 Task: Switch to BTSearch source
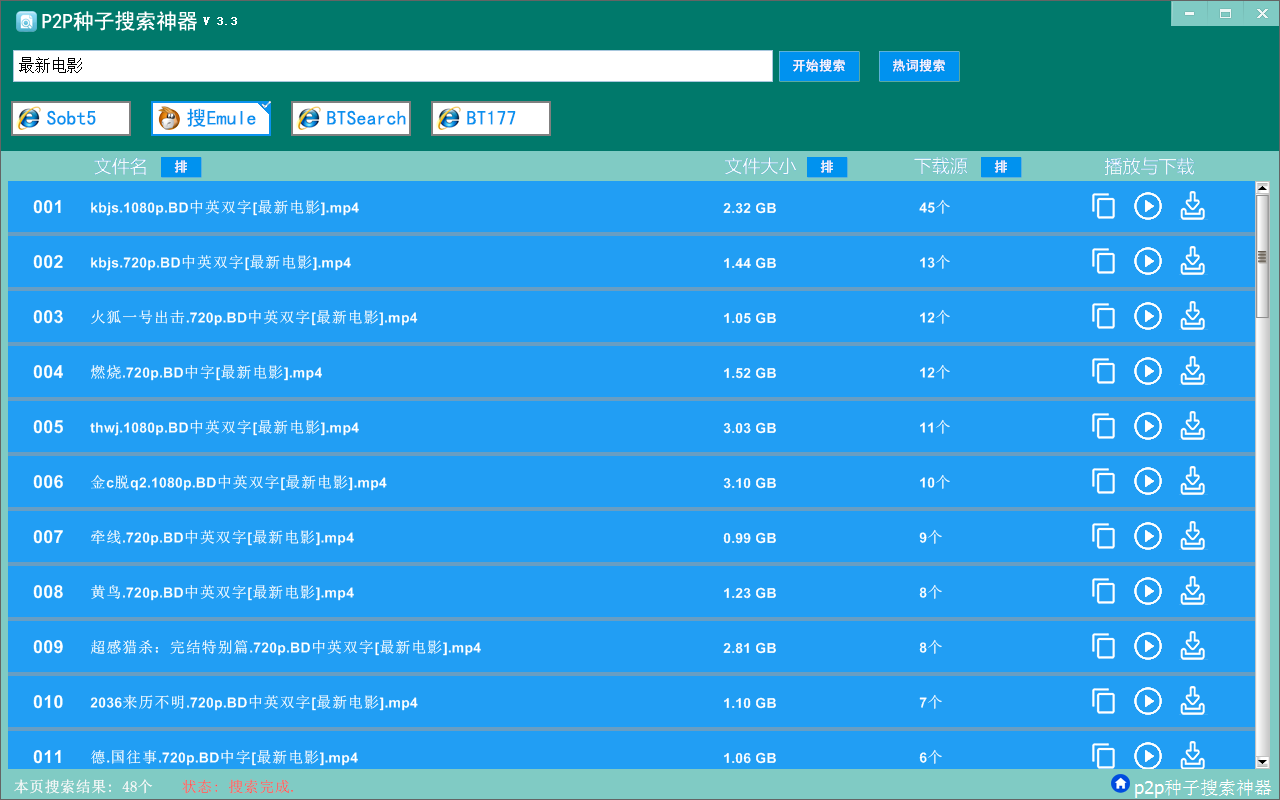351,118
